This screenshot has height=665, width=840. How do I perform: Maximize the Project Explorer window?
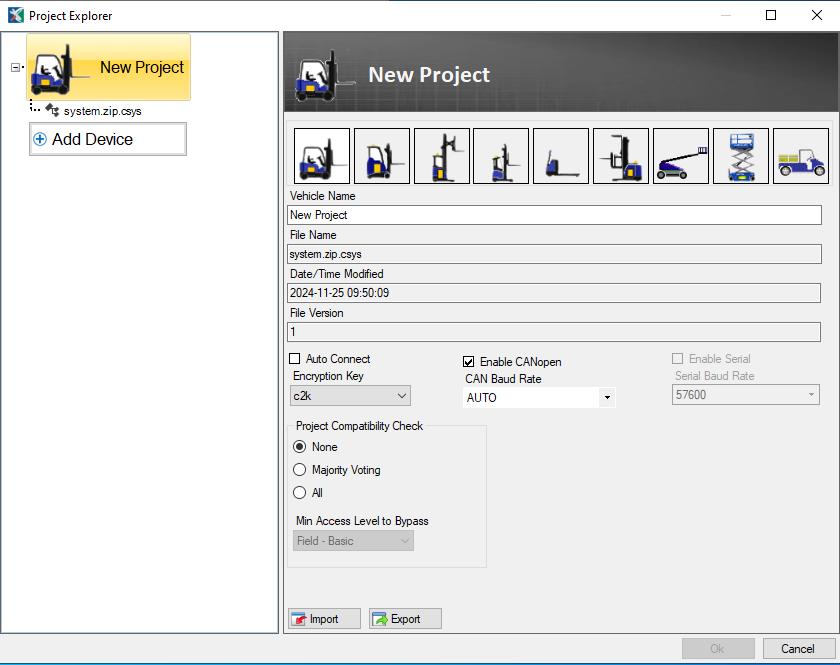point(771,15)
